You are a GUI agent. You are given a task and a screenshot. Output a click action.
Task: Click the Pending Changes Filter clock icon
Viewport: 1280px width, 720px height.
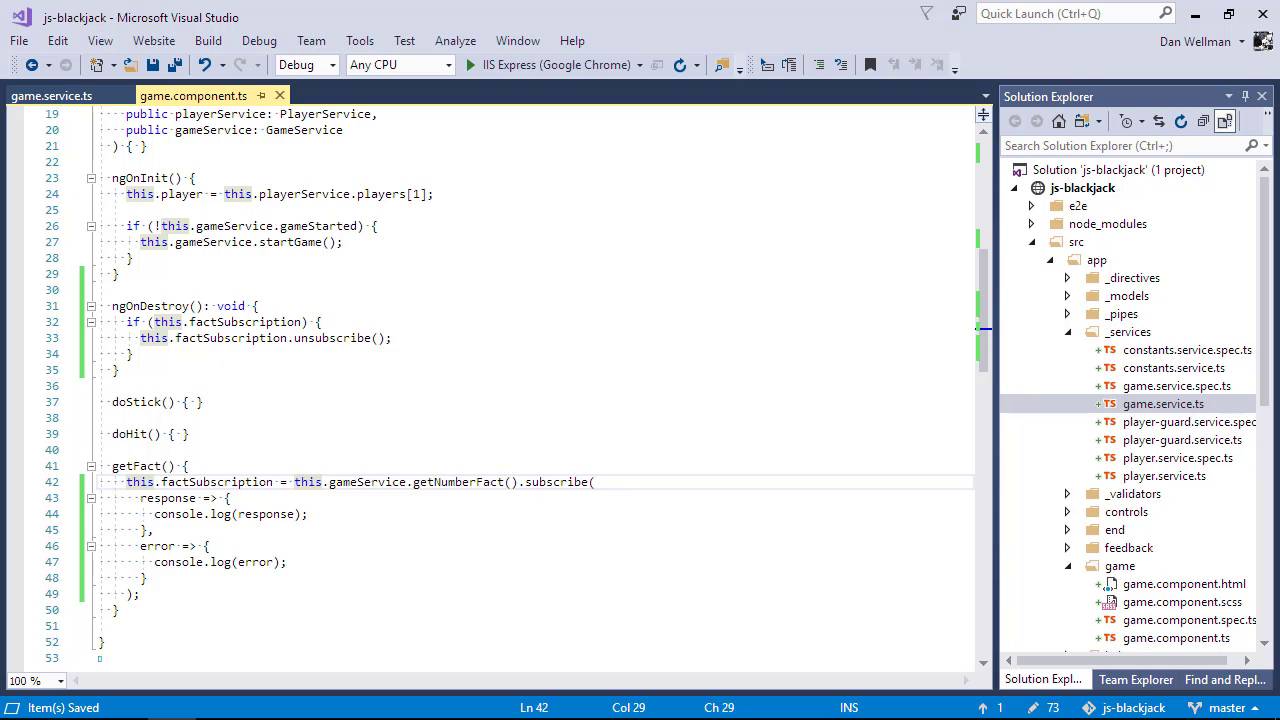click(1127, 121)
